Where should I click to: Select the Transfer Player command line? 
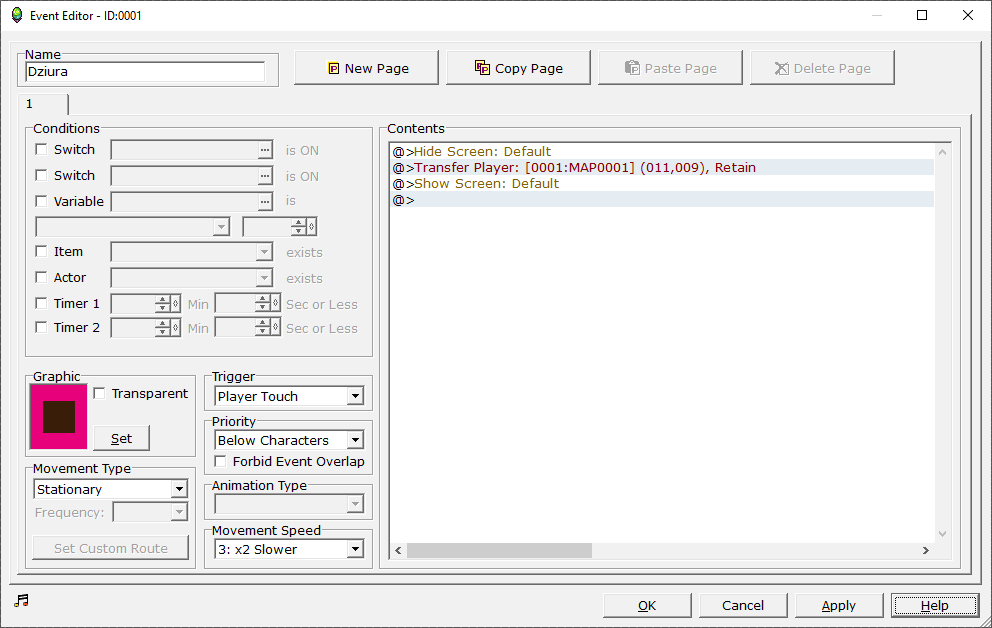pos(662,167)
